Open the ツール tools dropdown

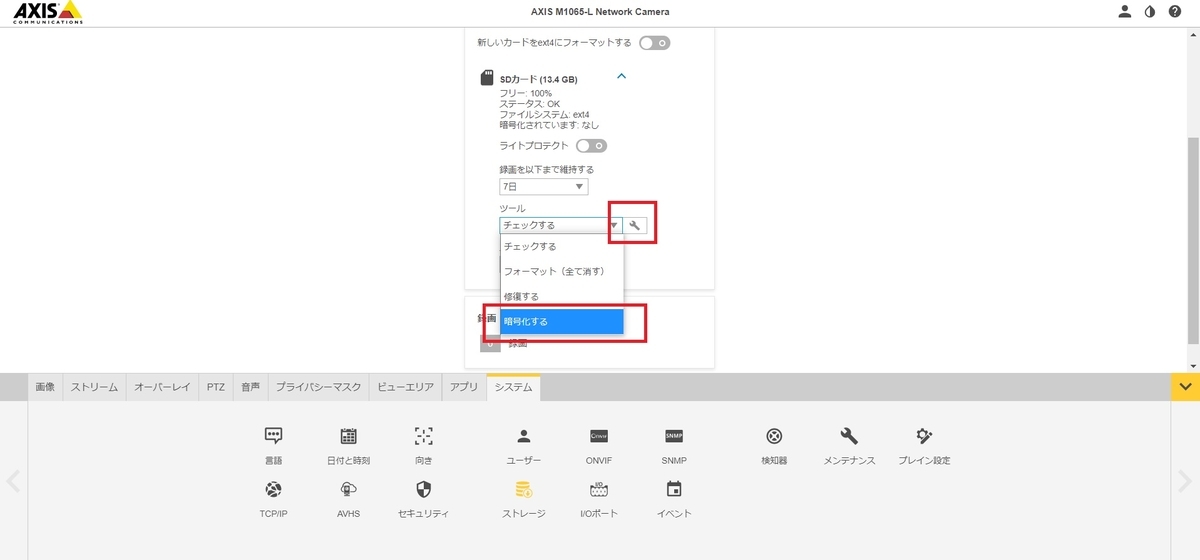tap(560, 225)
